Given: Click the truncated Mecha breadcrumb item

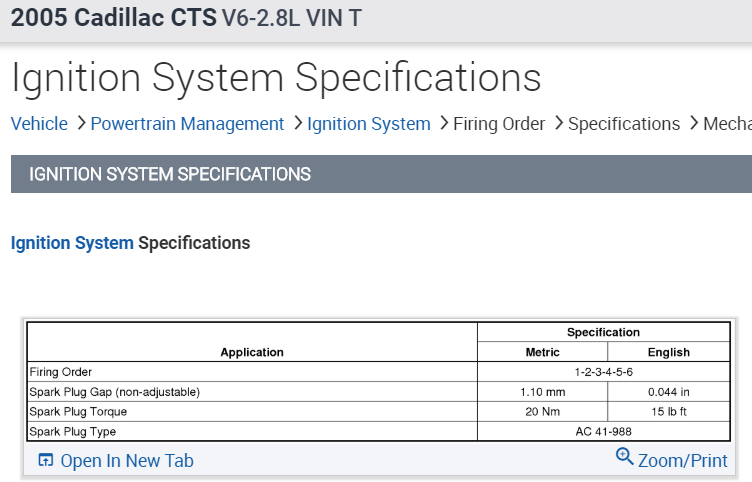Looking at the screenshot, I should pos(727,124).
